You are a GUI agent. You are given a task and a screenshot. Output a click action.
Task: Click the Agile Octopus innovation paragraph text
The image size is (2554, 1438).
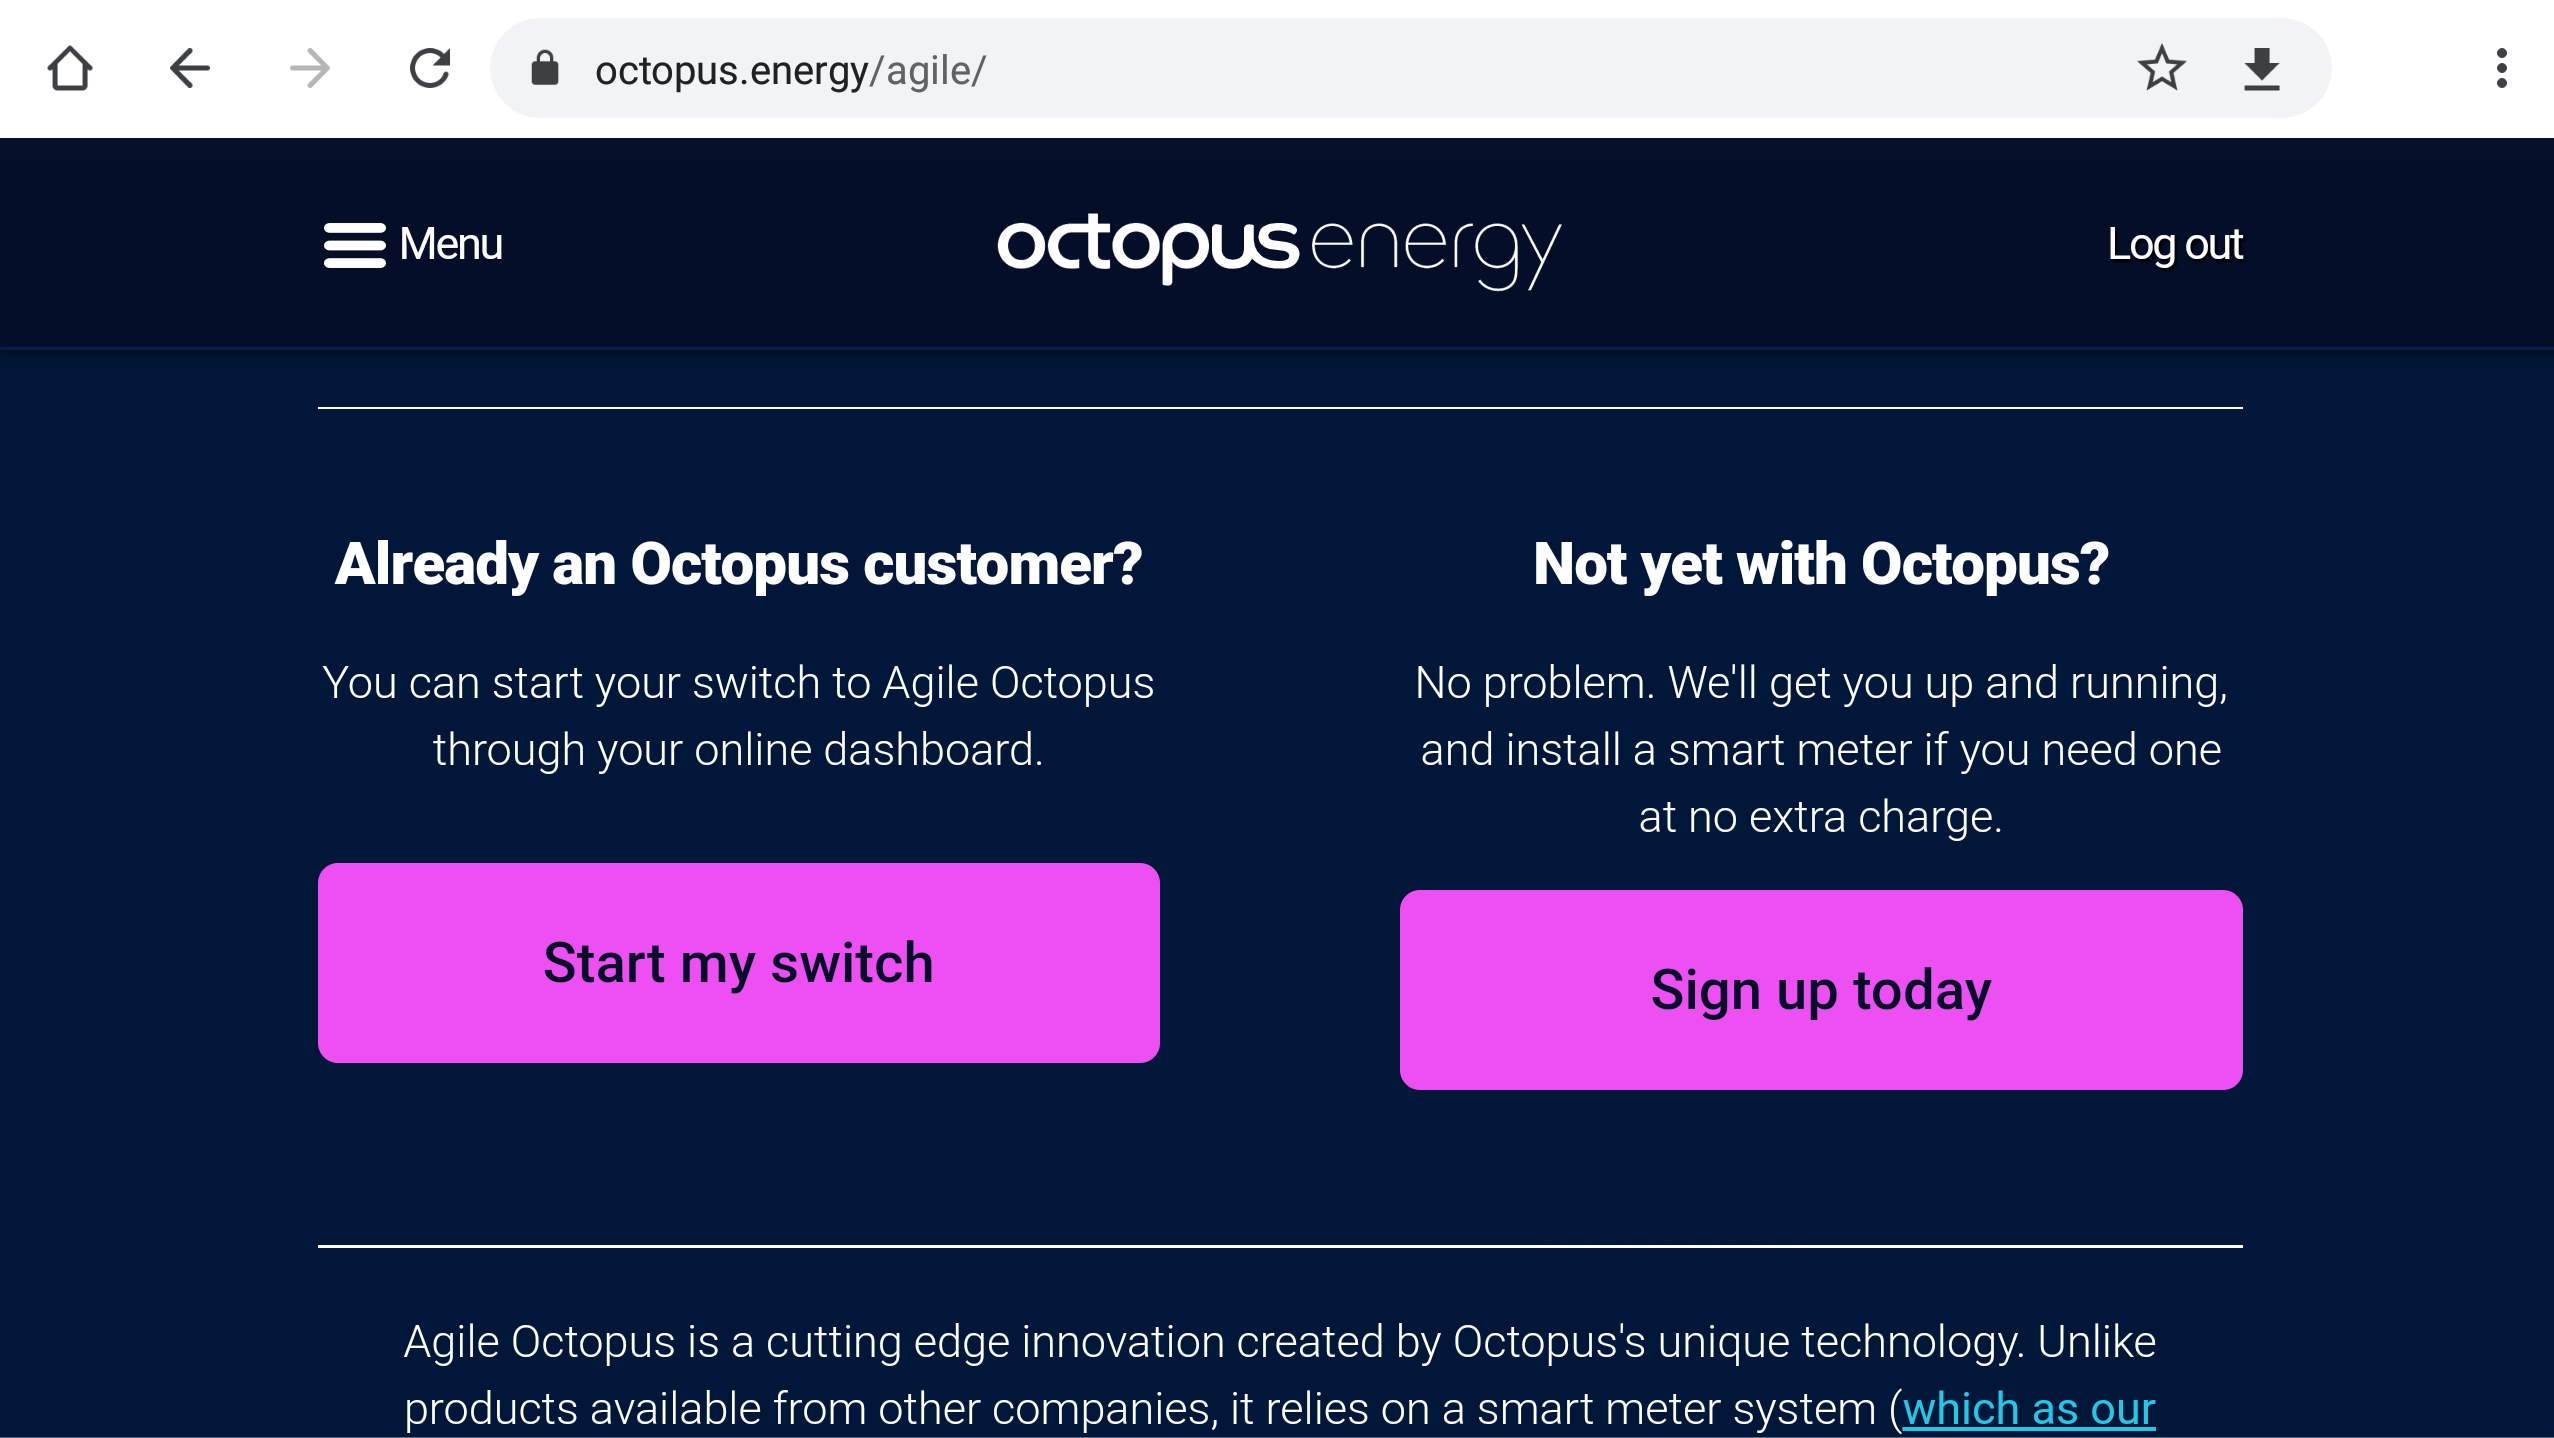click(1279, 1375)
